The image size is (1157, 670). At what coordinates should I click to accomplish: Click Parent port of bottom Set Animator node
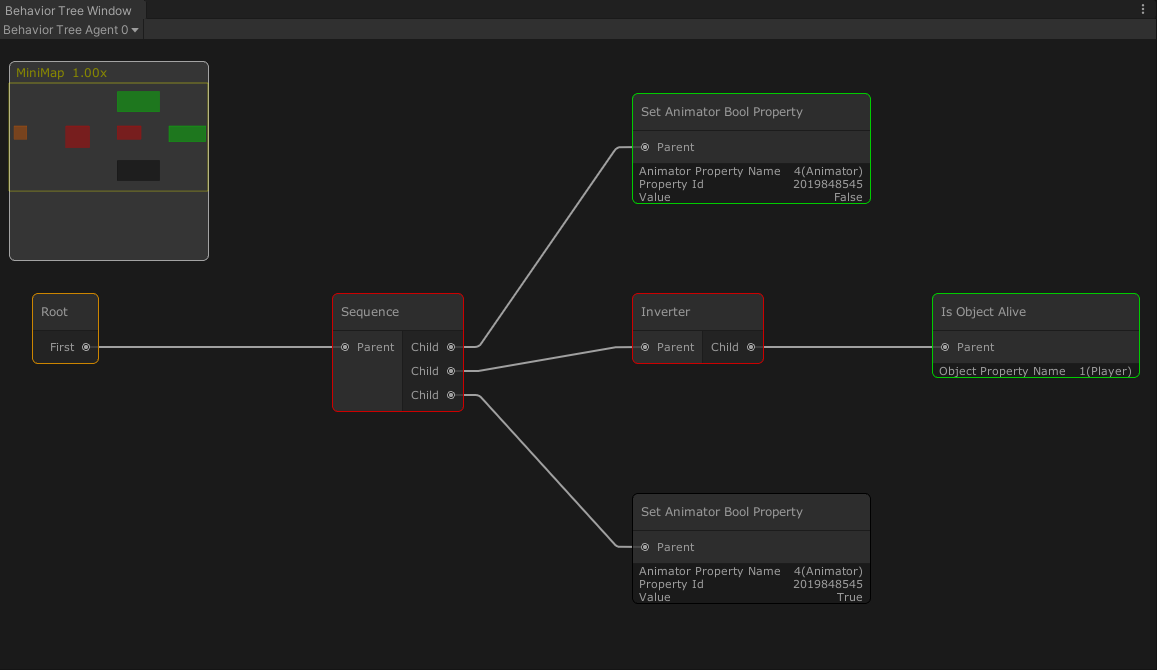pos(645,547)
